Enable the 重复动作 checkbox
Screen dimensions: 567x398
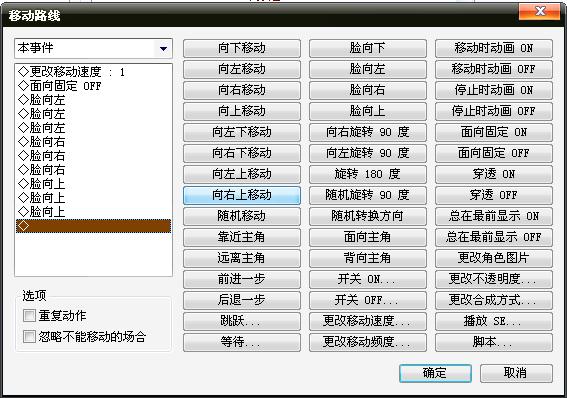pos(29,316)
